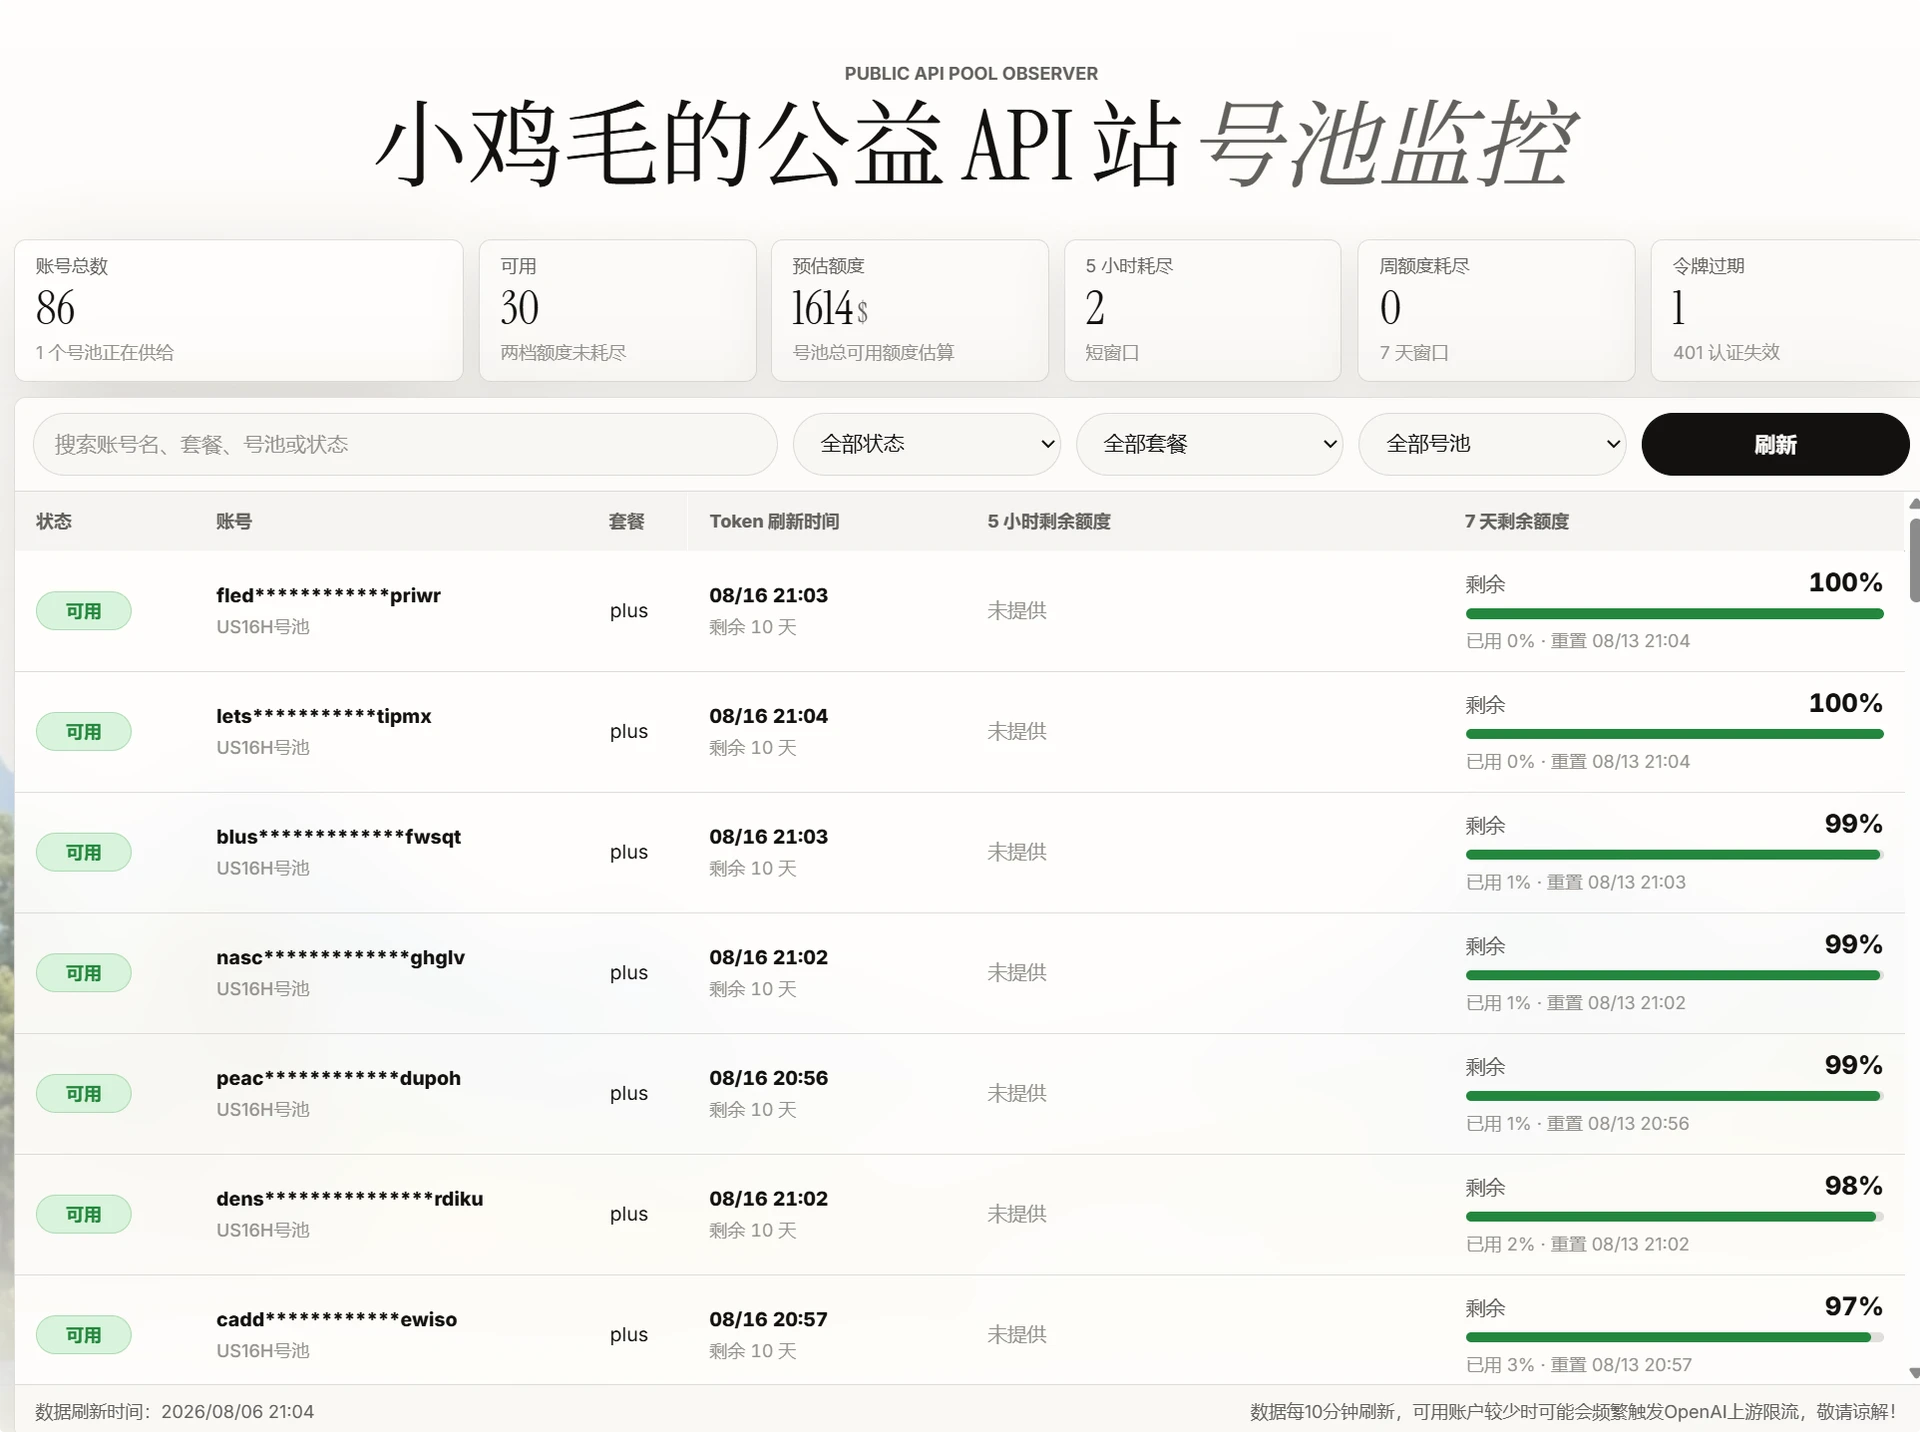Click 已用 2% · 重置 08/13 21:02 text

(x=1577, y=1244)
